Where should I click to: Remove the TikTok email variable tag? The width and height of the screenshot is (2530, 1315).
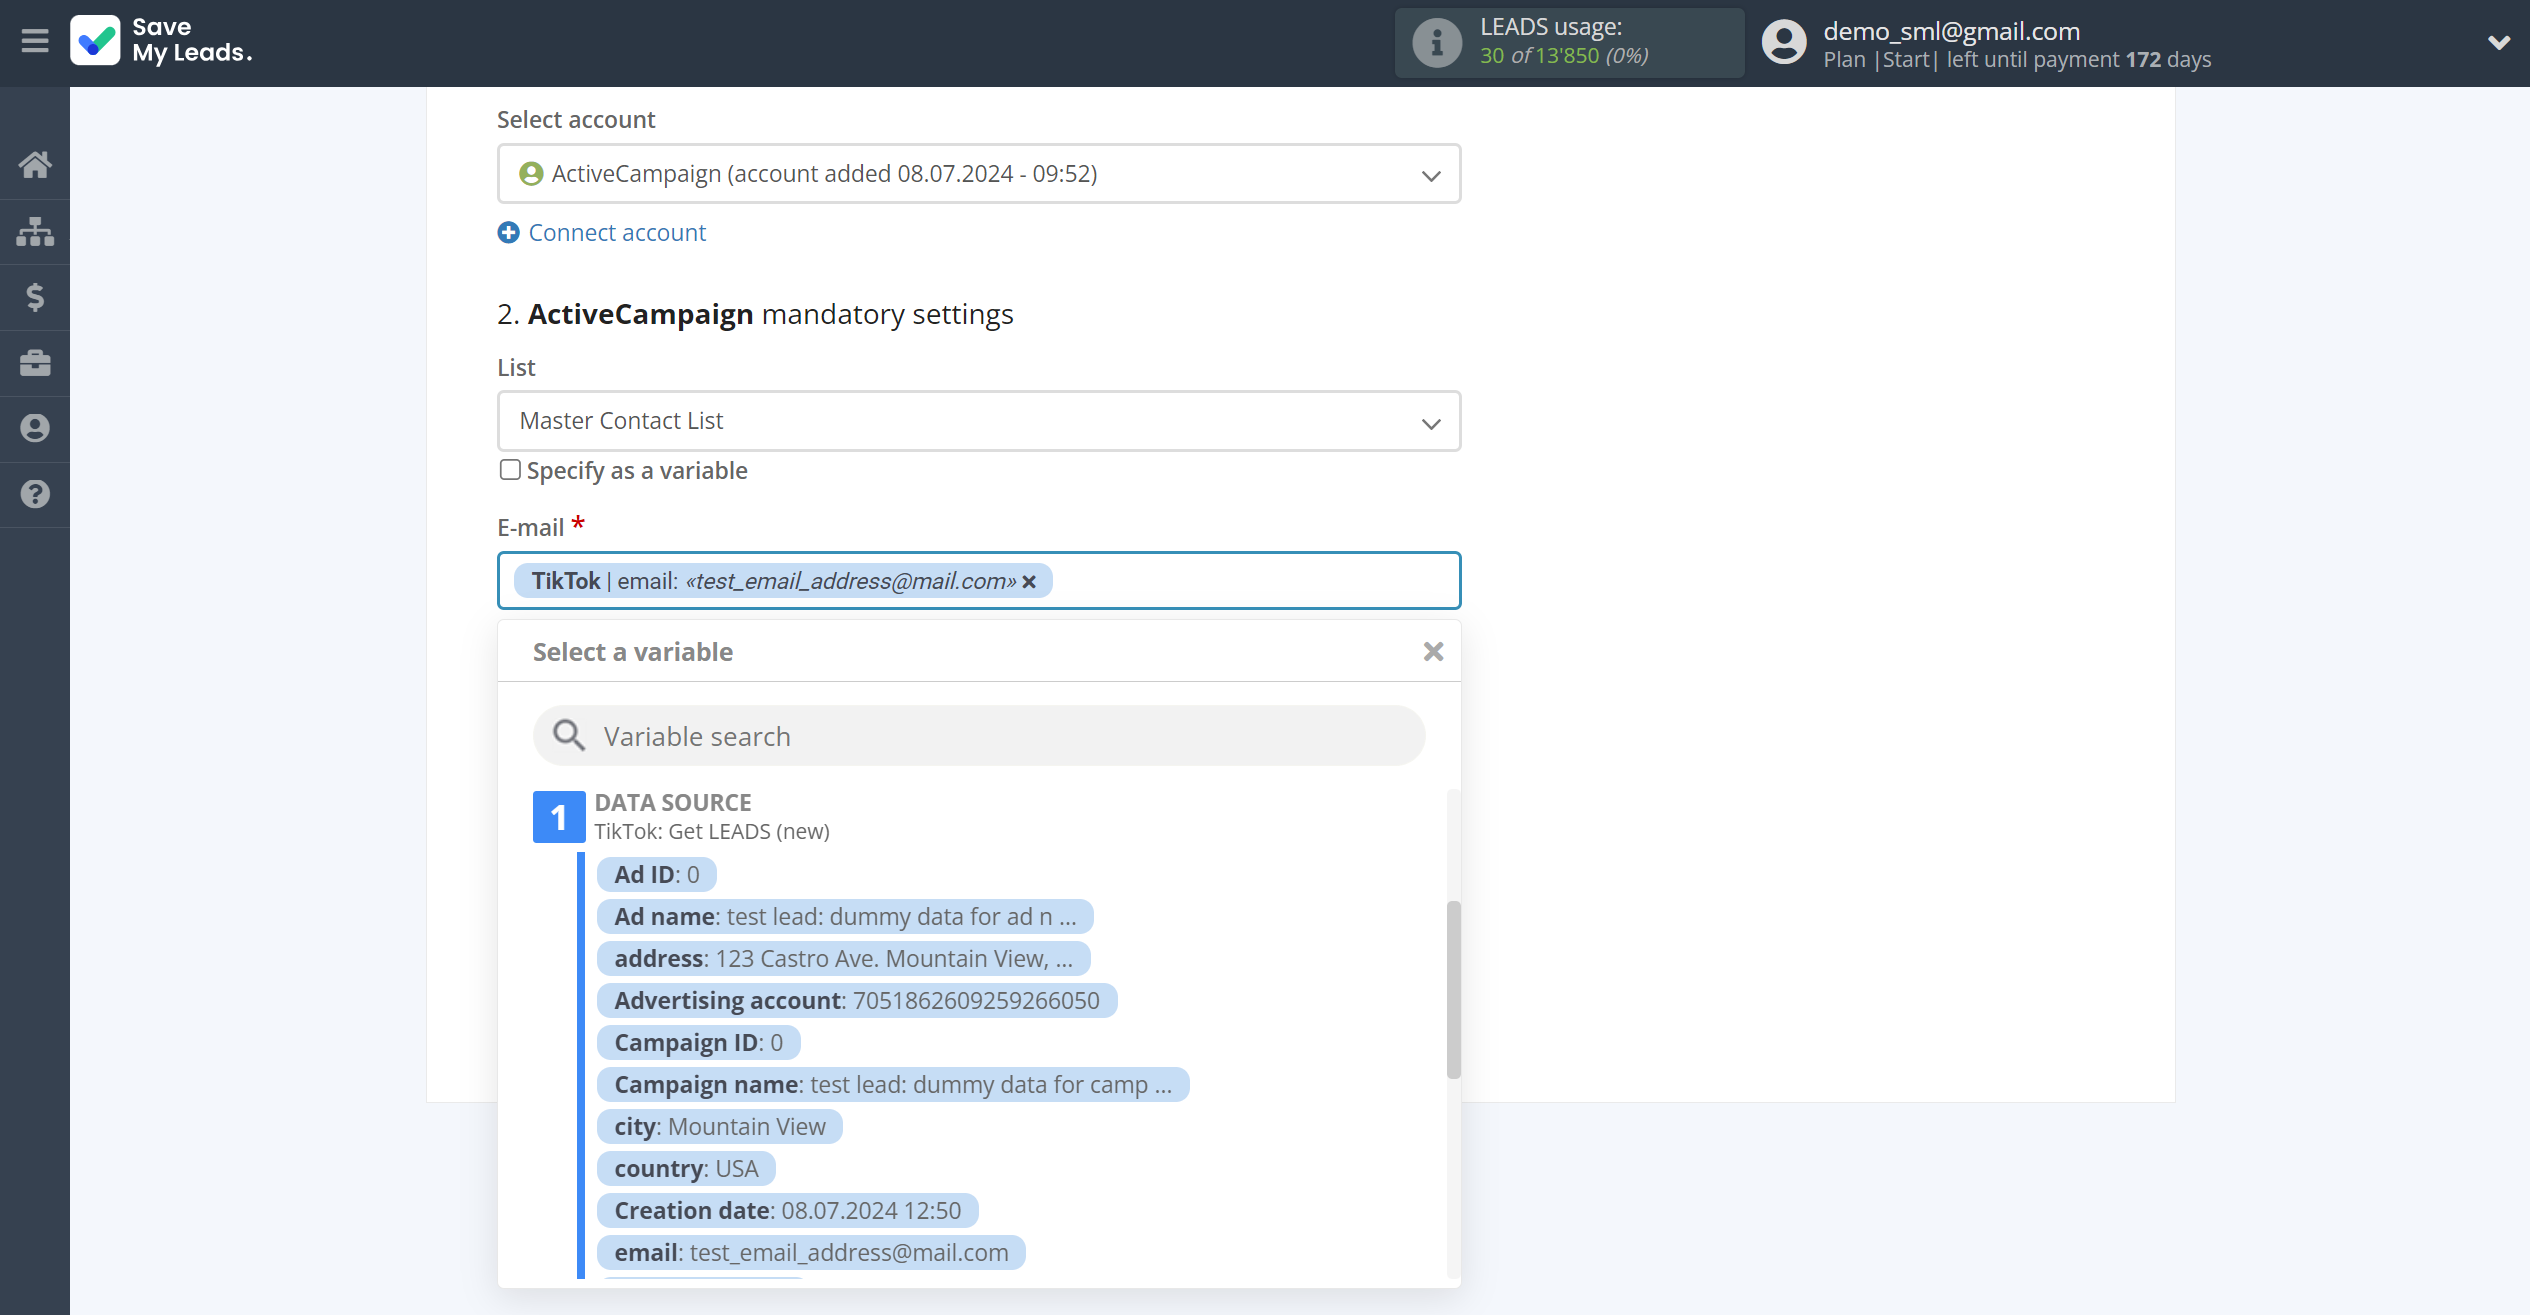(1029, 582)
